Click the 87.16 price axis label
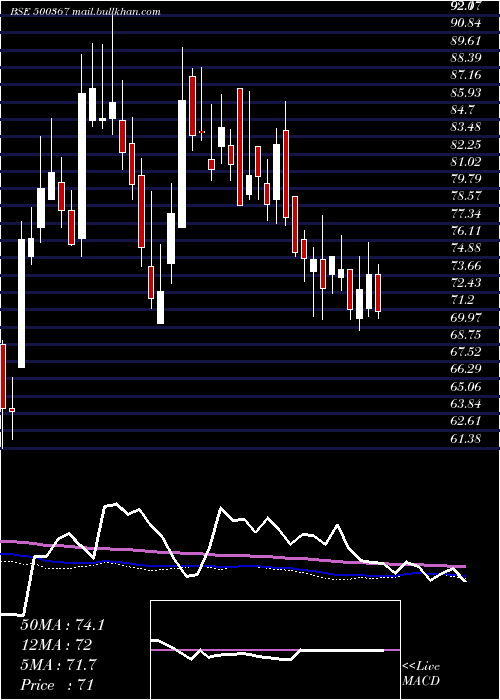Image resolution: width=500 pixels, height=700 pixels. coord(465,75)
